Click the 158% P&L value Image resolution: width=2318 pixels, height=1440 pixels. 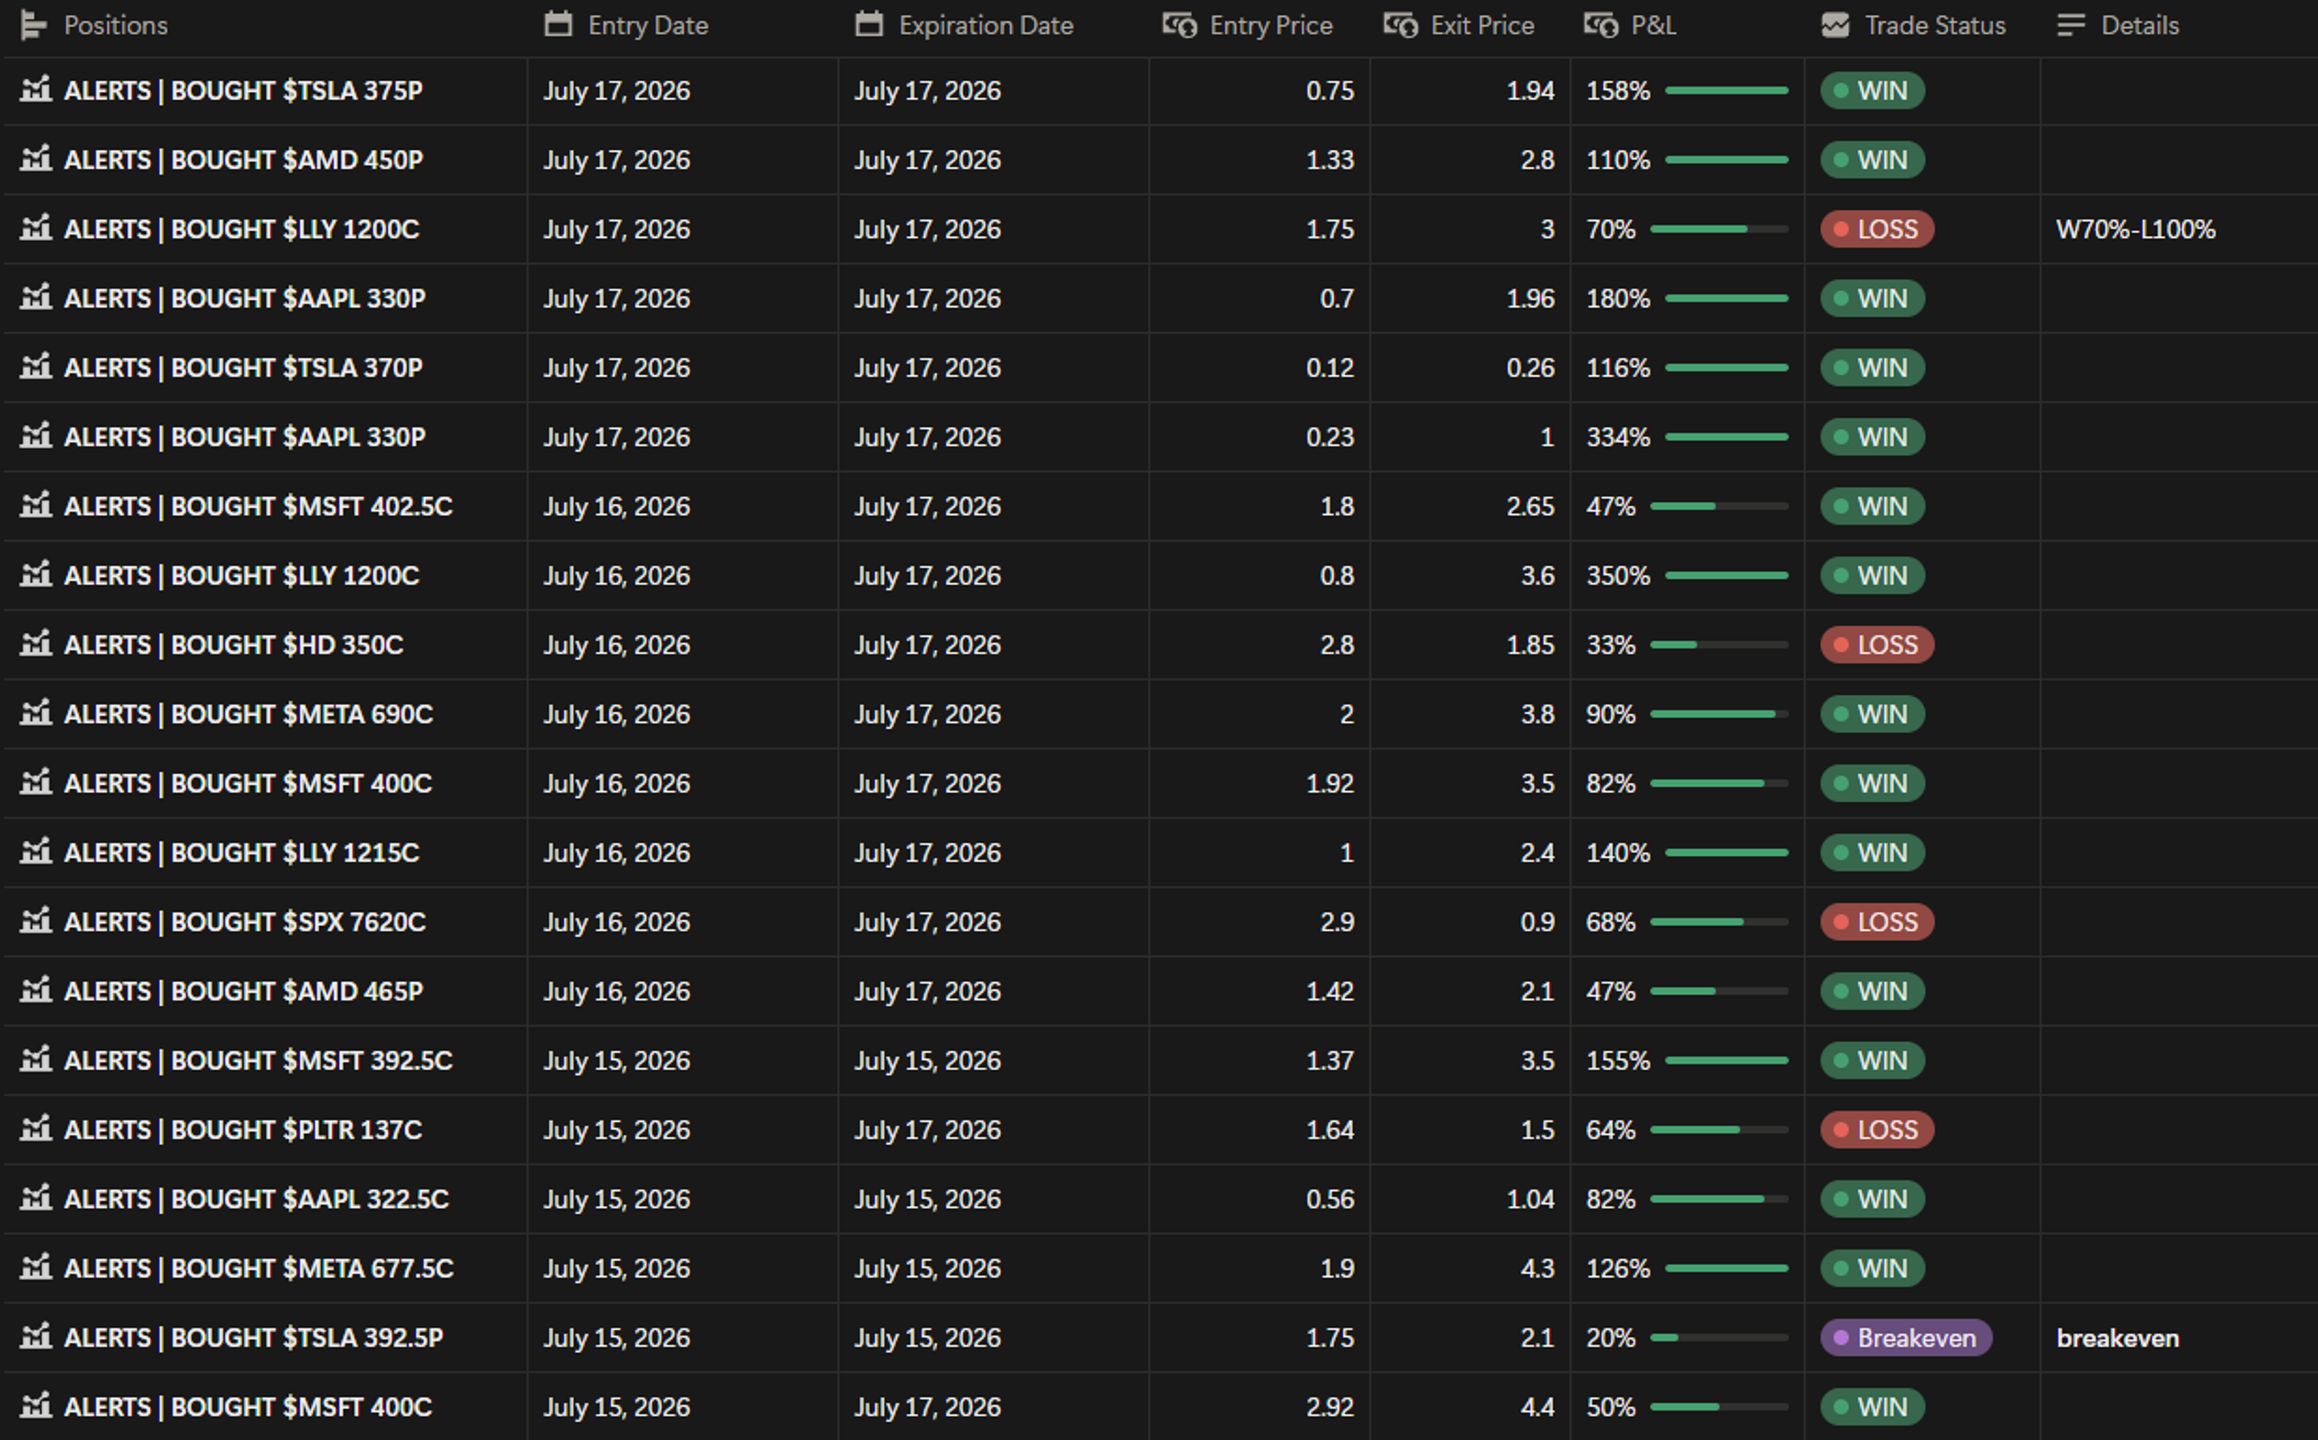point(1618,91)
